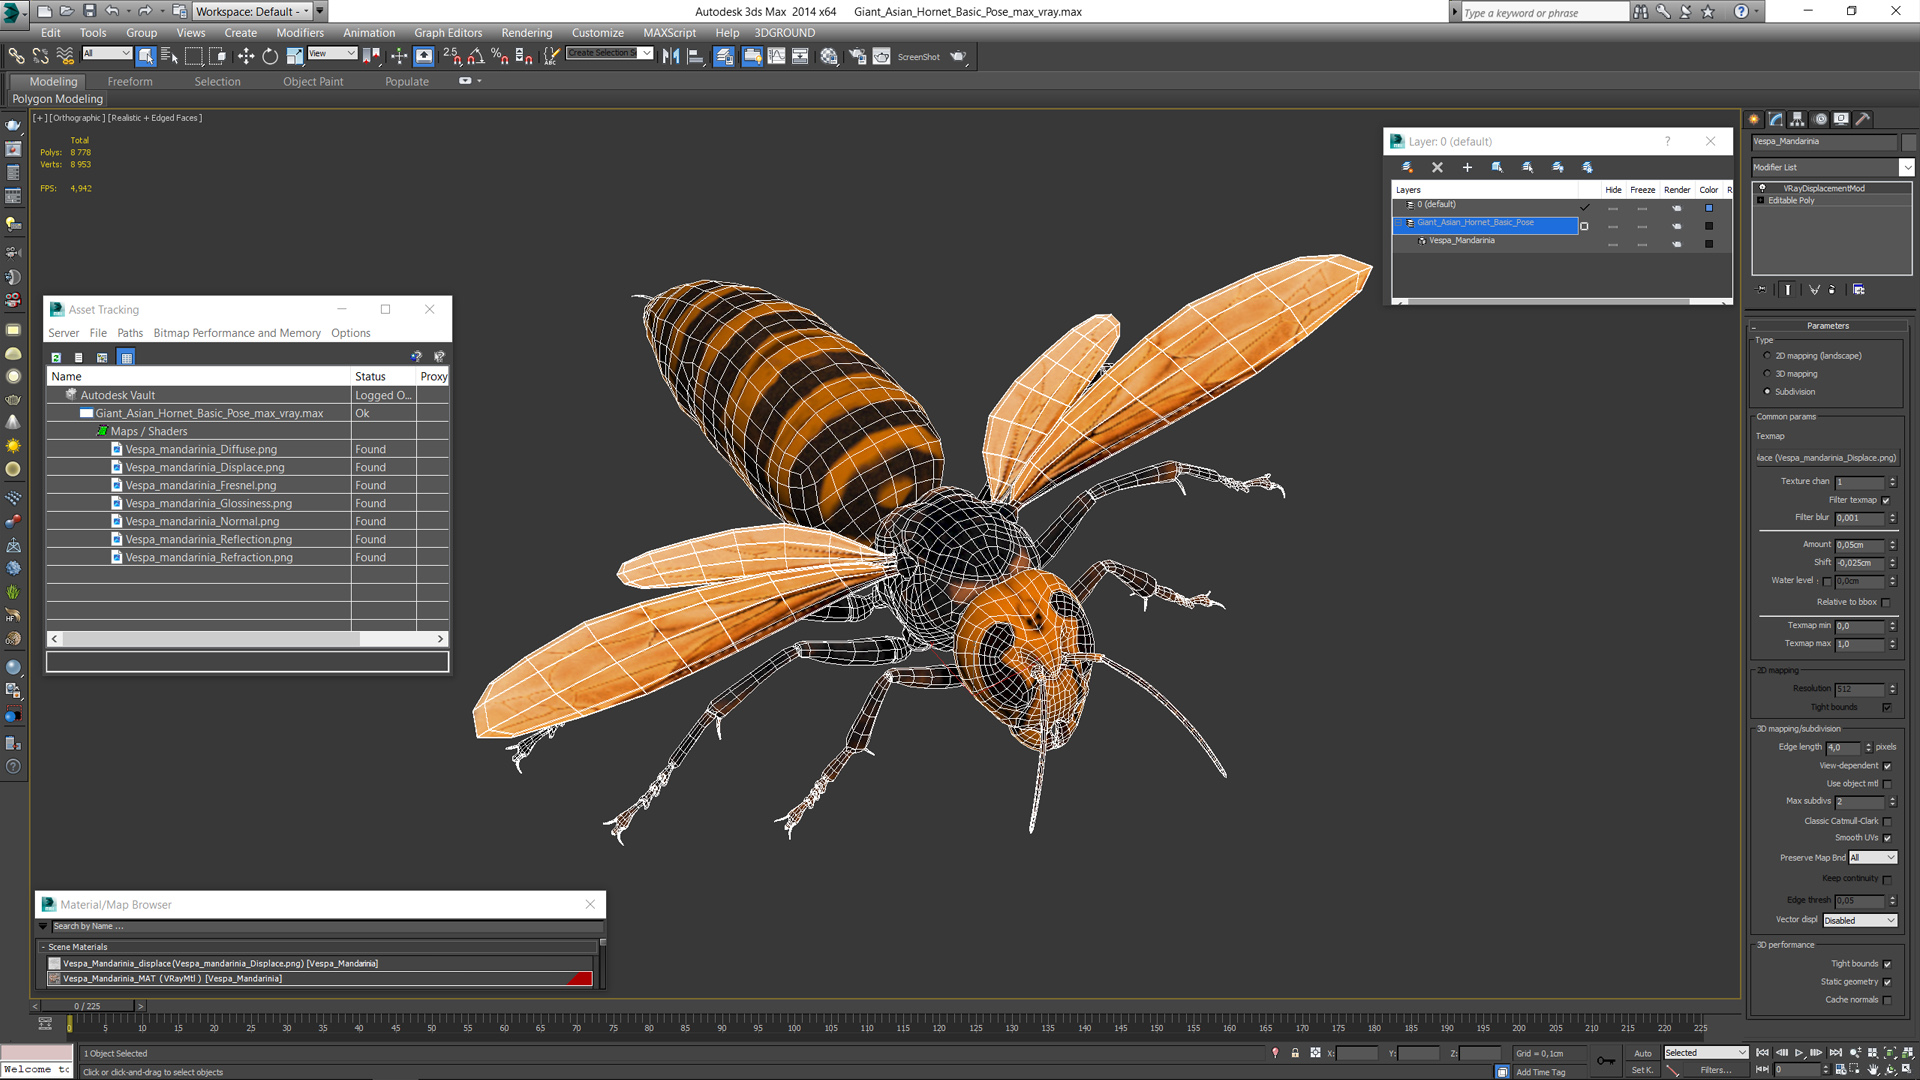The height and width of the screenshot is (1080, 1920).
Task: Open Vector displ Disabled dropdown
Action: (1860, 920)
